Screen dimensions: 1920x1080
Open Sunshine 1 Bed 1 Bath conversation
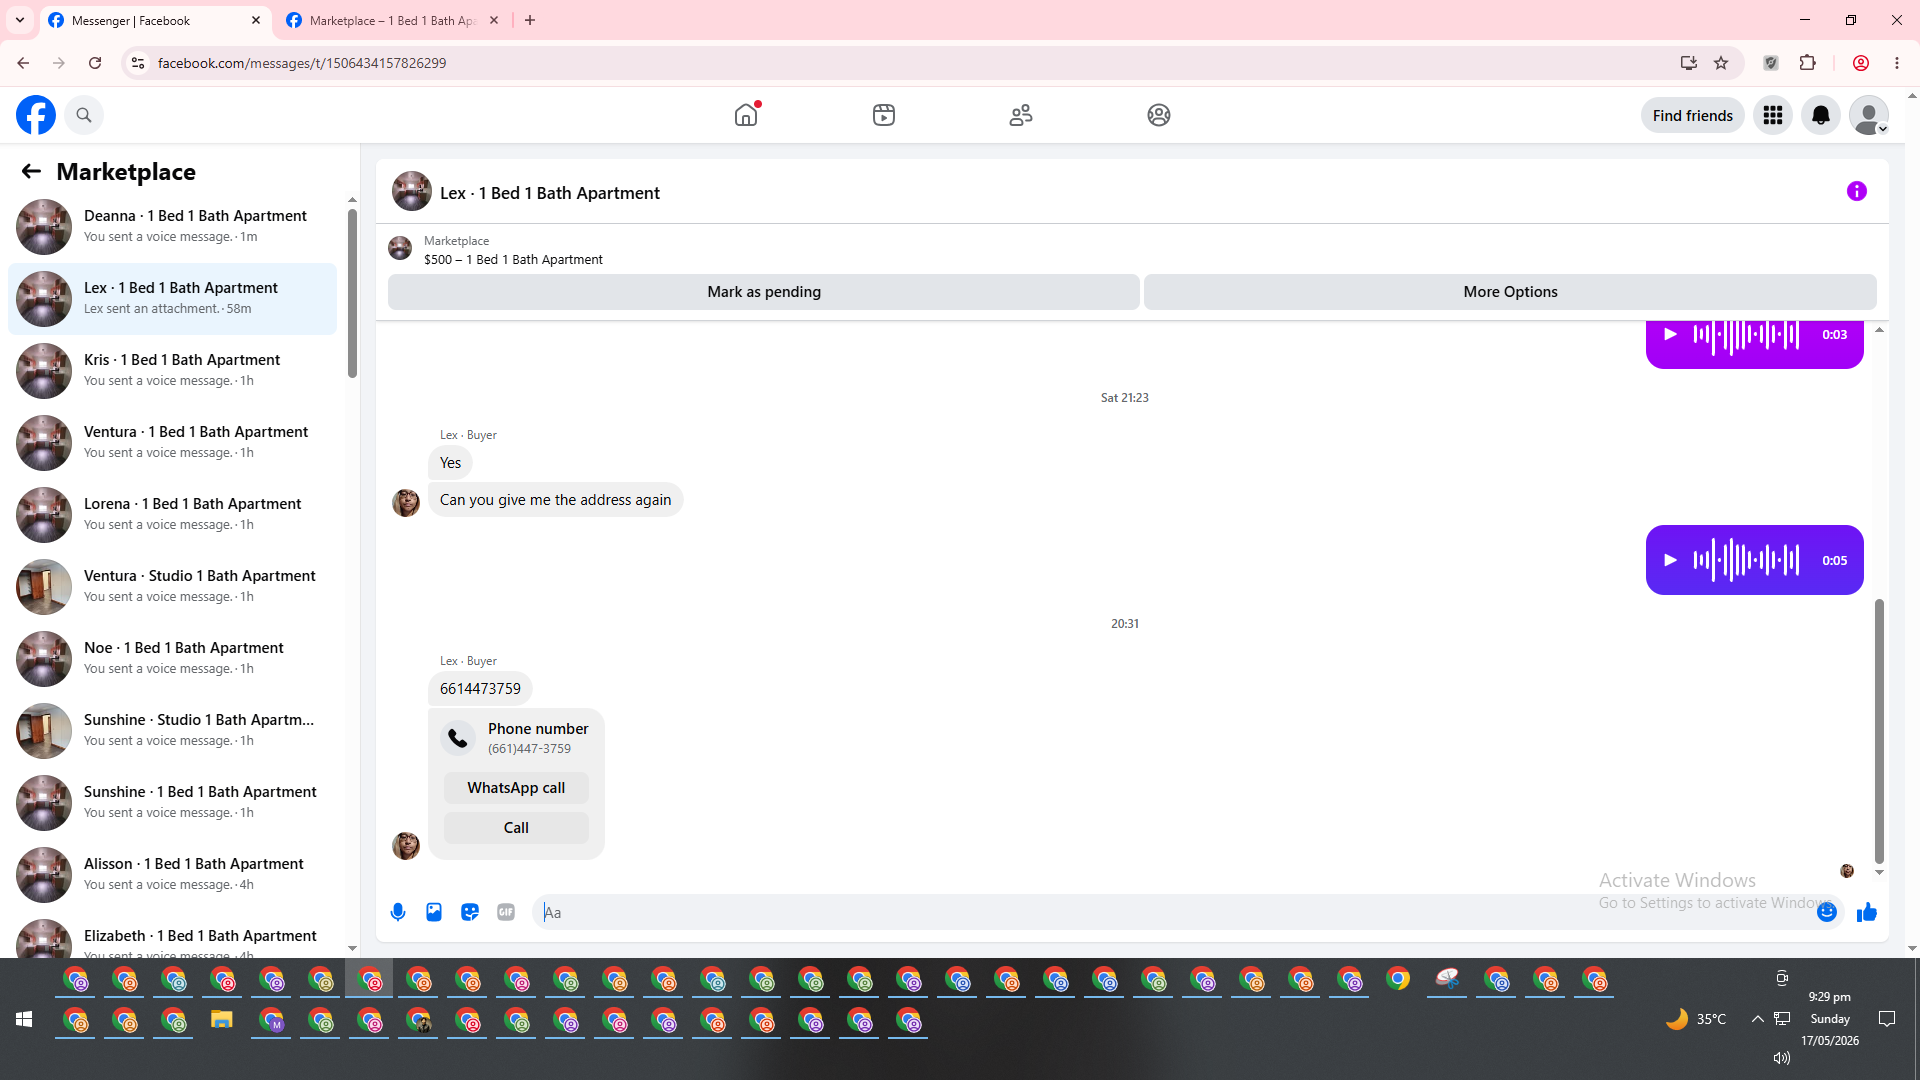172,803
